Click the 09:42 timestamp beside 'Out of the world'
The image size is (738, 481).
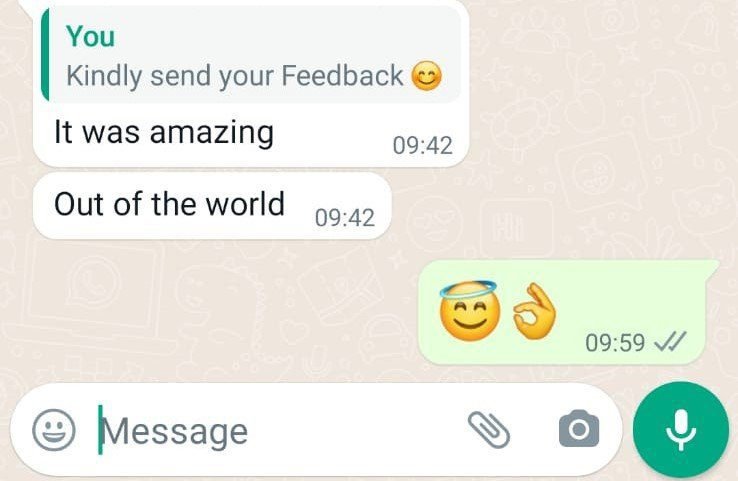(345, 217)
